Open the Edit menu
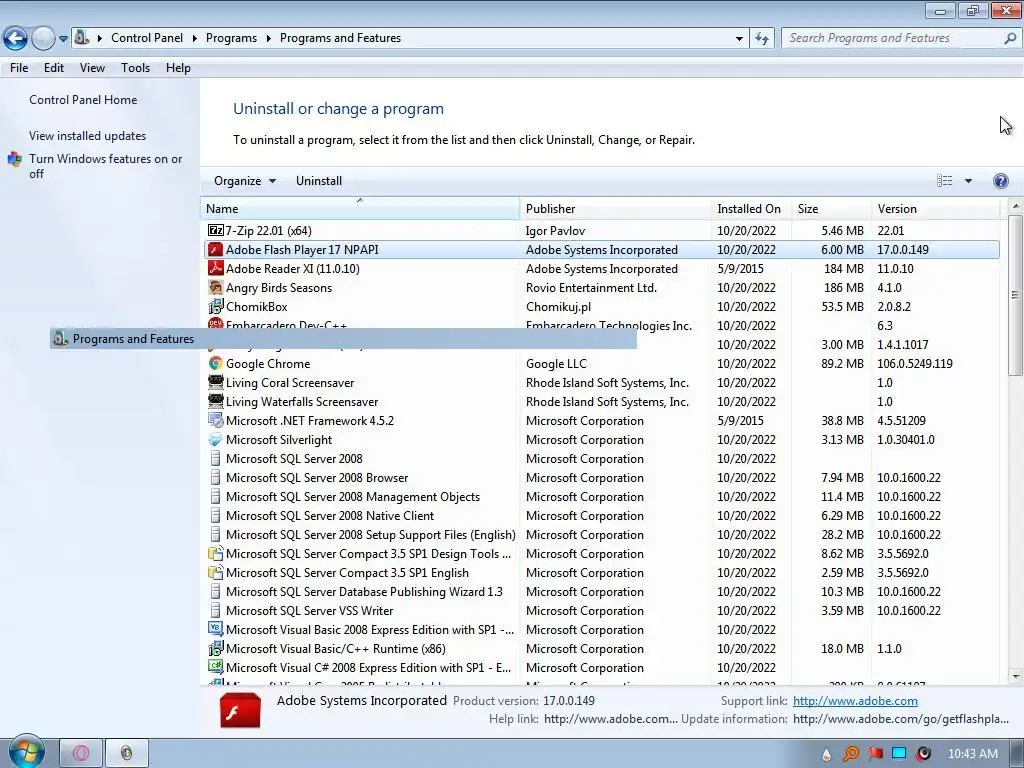The width and height of the screenshot is (1024, 768). tap(54, 68)
